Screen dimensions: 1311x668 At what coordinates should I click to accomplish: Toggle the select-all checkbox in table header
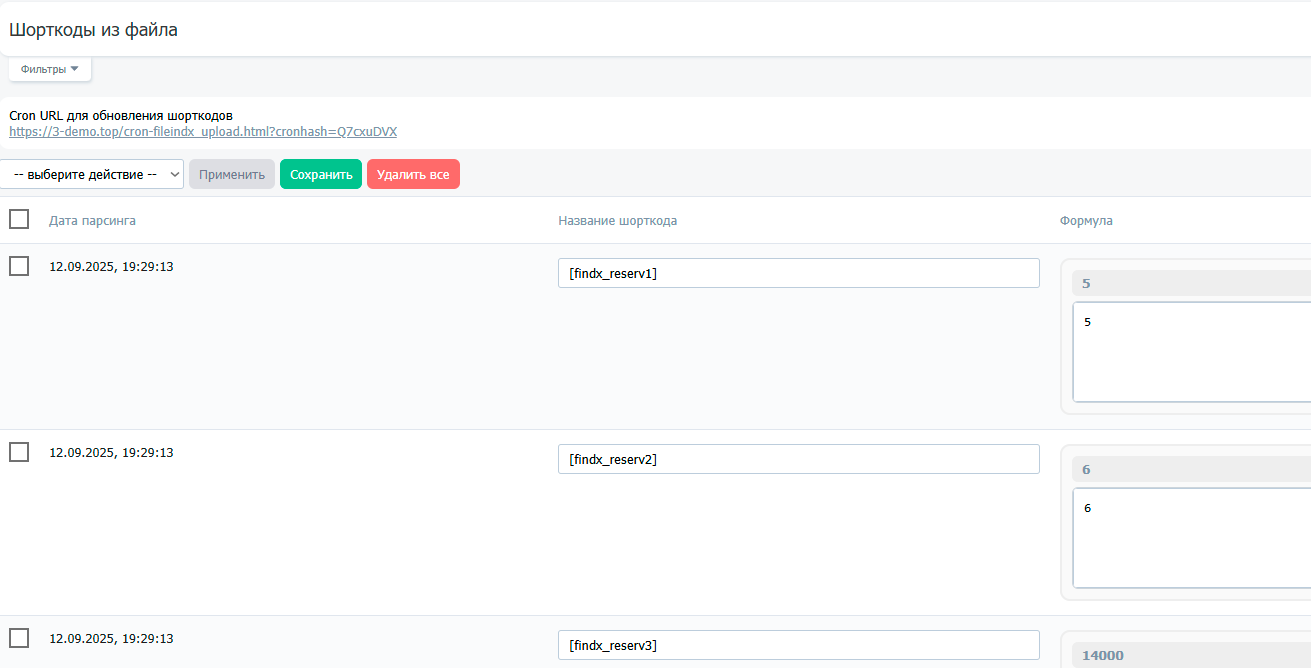tap(19, 220)
